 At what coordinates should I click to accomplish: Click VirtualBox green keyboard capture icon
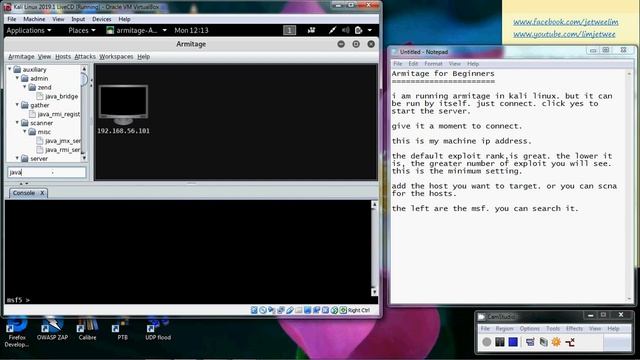pos(343,310)
